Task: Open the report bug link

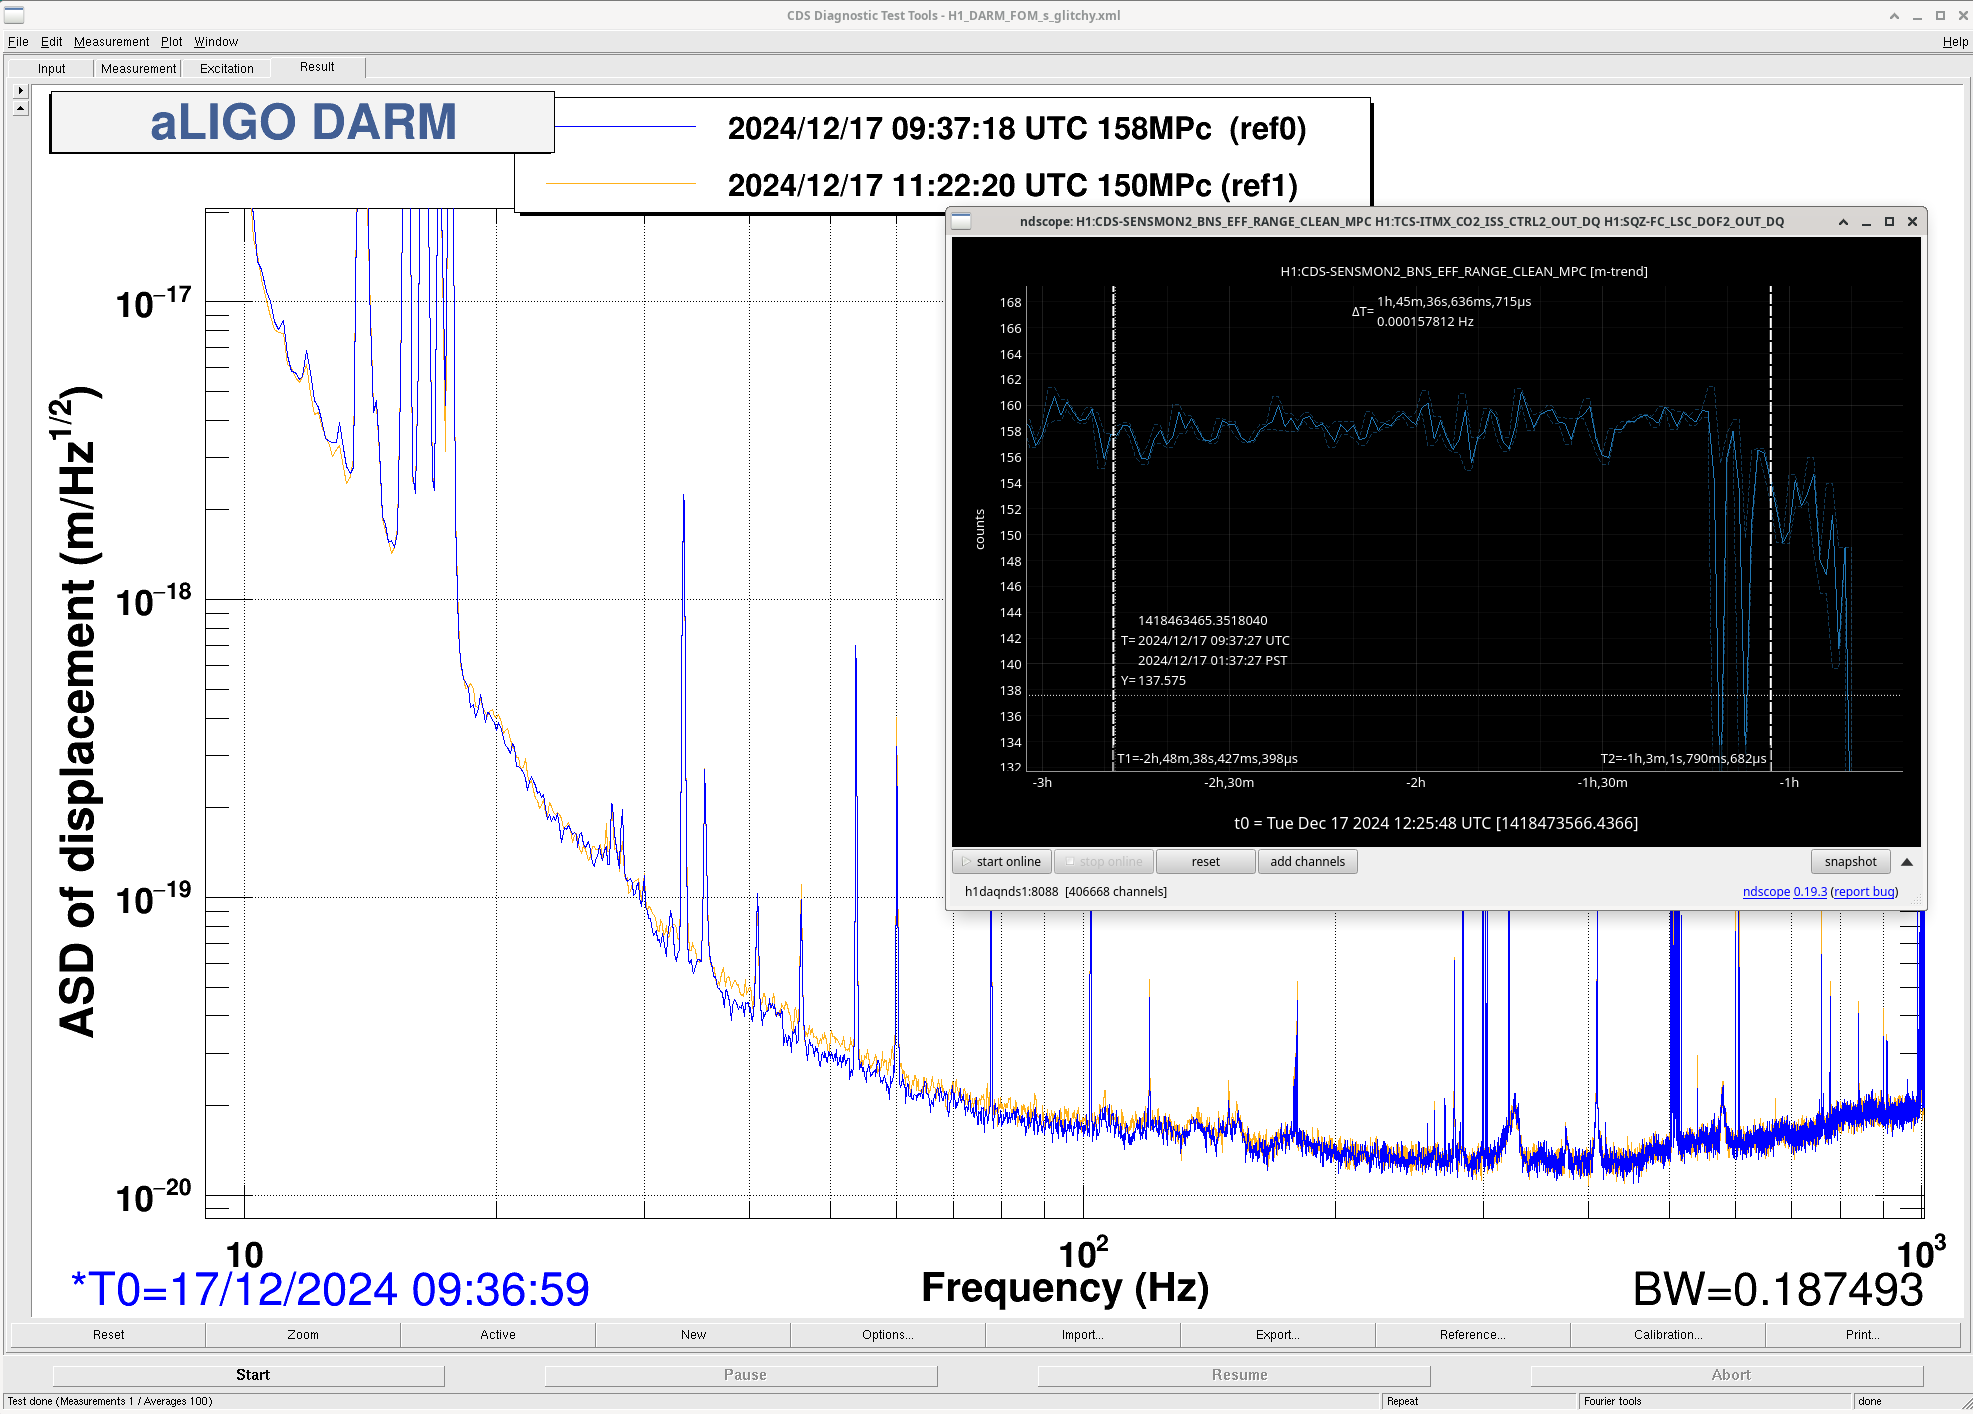Action: [x=1864, y=892]
